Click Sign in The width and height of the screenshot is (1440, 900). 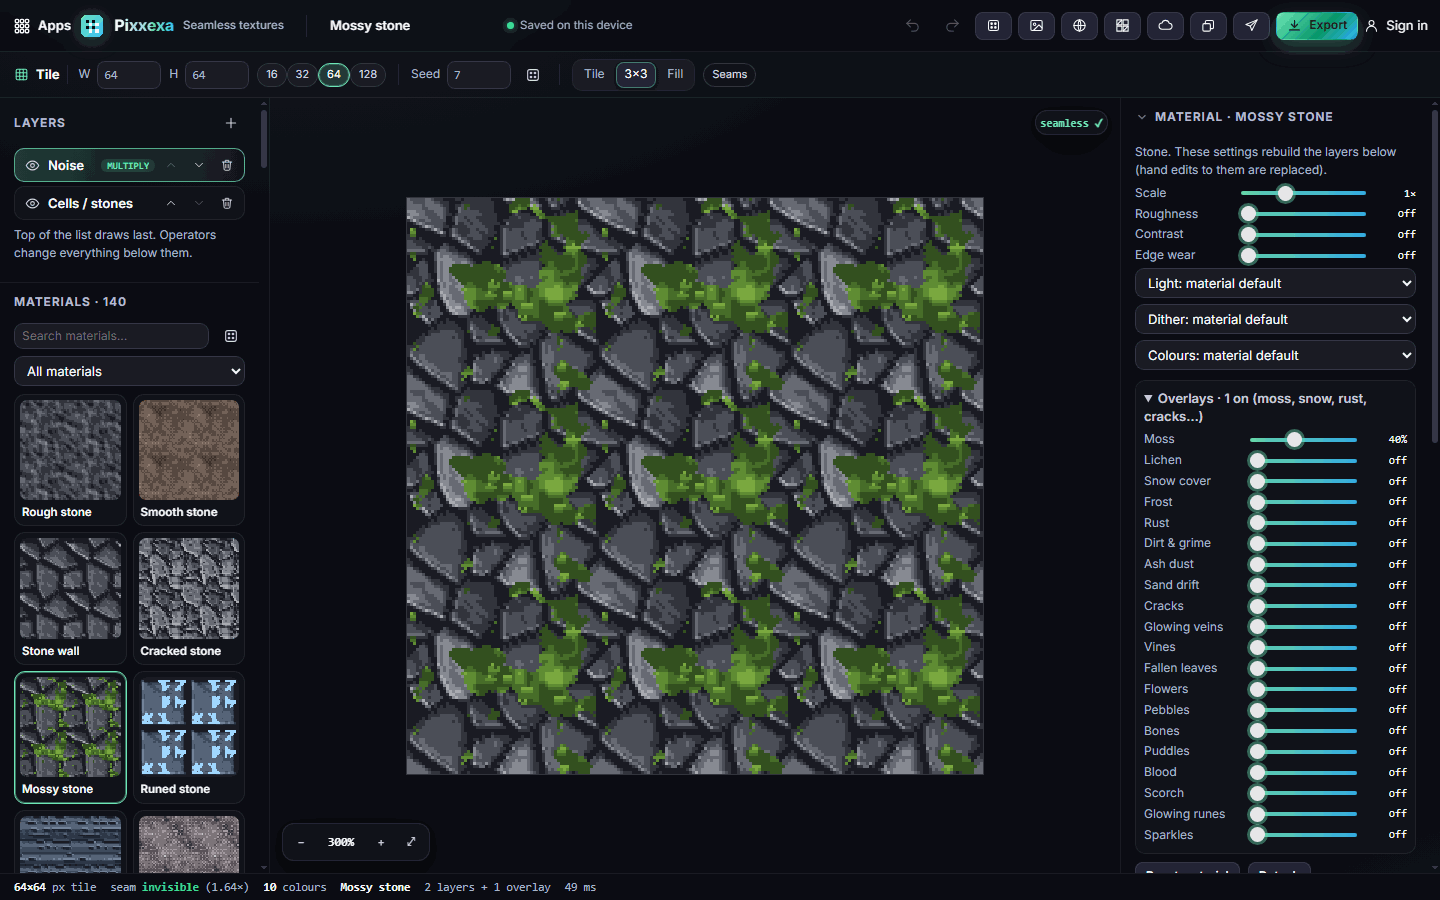click(x=1397, y=26)
